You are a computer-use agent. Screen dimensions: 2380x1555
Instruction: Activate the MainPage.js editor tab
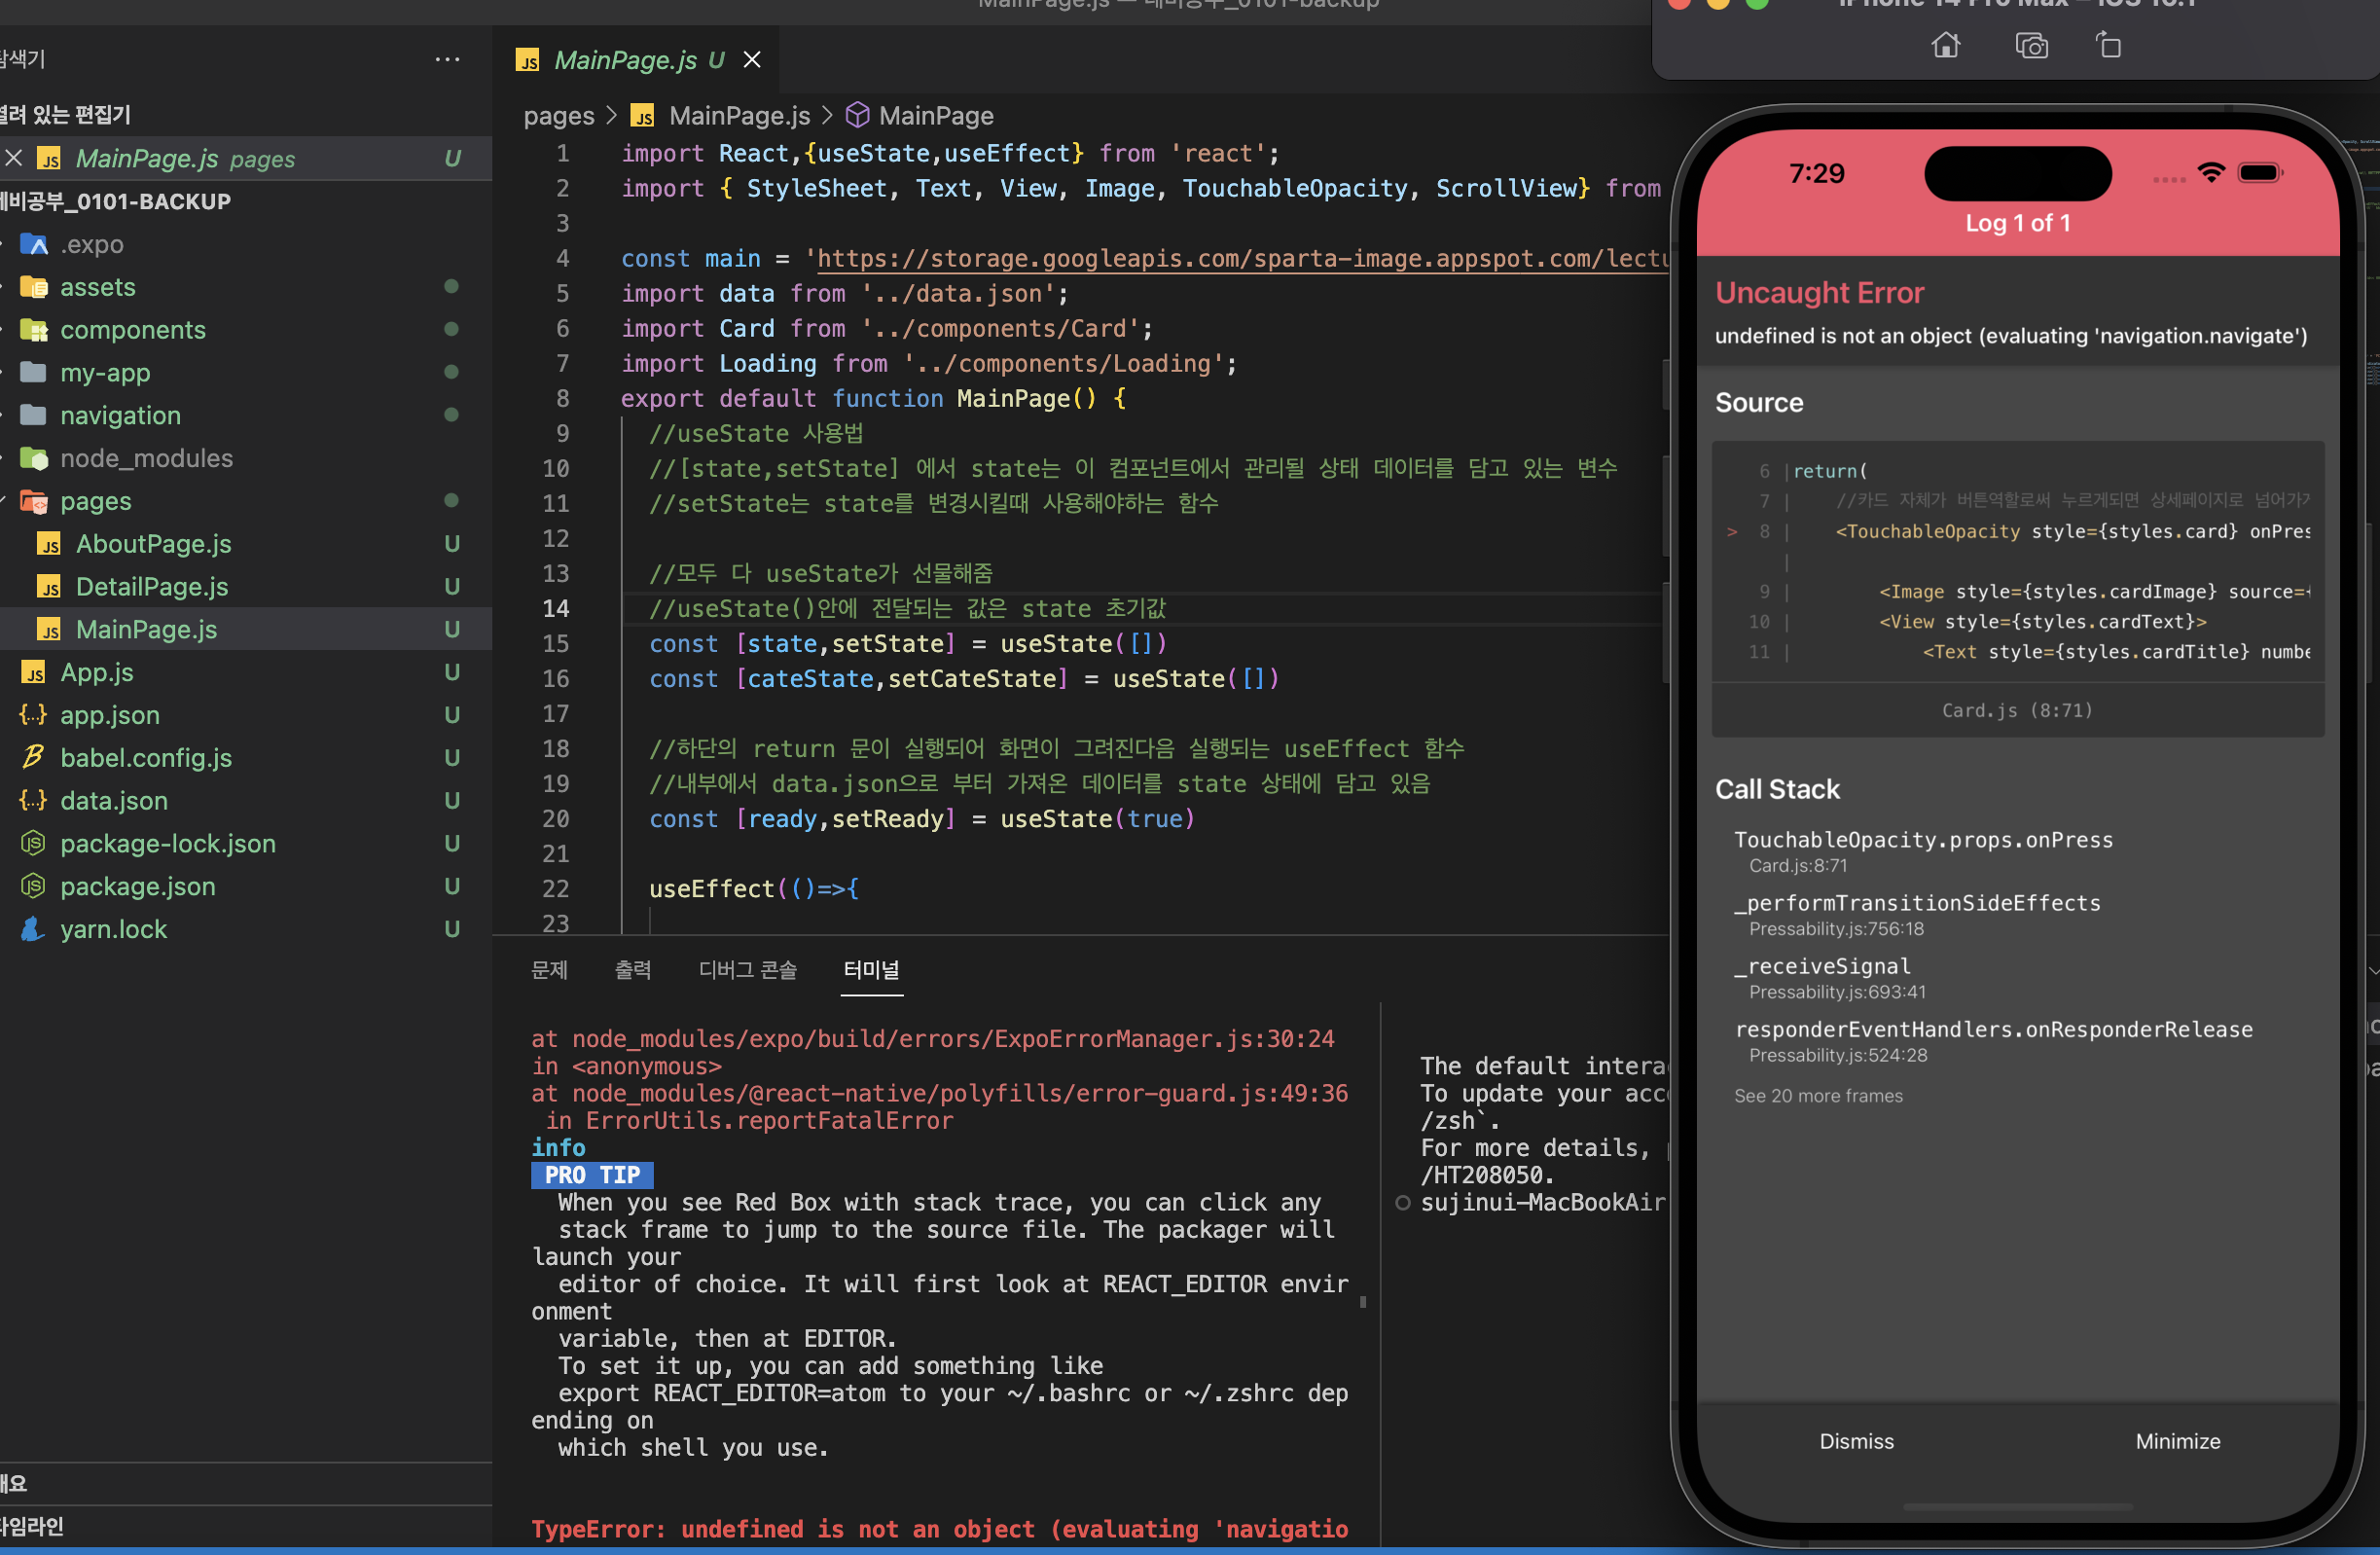pos(638,60)
